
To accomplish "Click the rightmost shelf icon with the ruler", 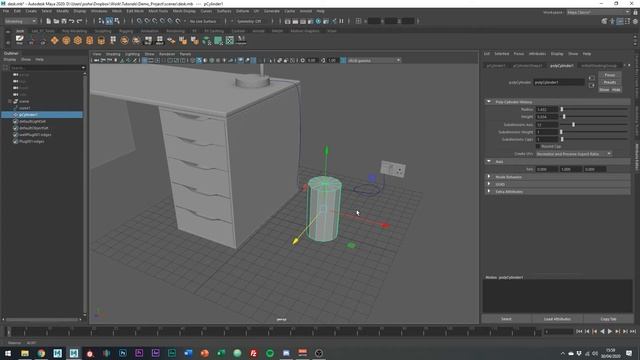I will pyautogui.click(x=241, y=40).
